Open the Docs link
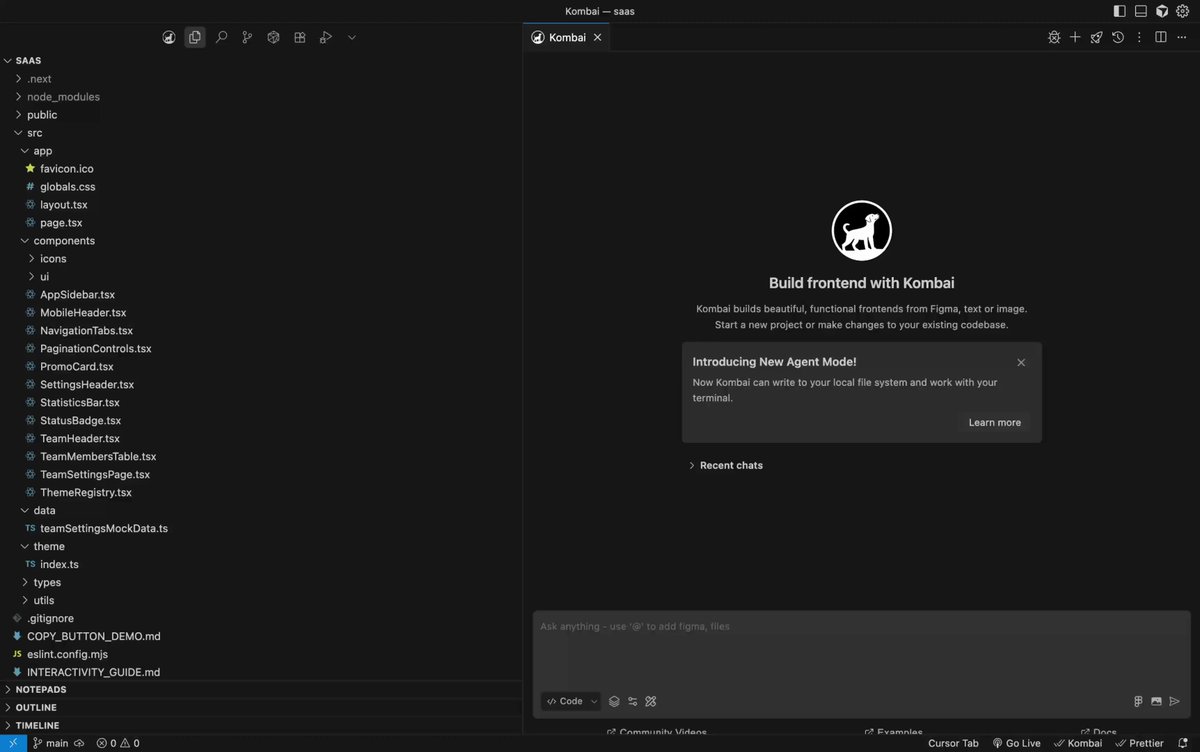The height and width of the screenshot is (752, 1200). click(x=1099, y=732)
